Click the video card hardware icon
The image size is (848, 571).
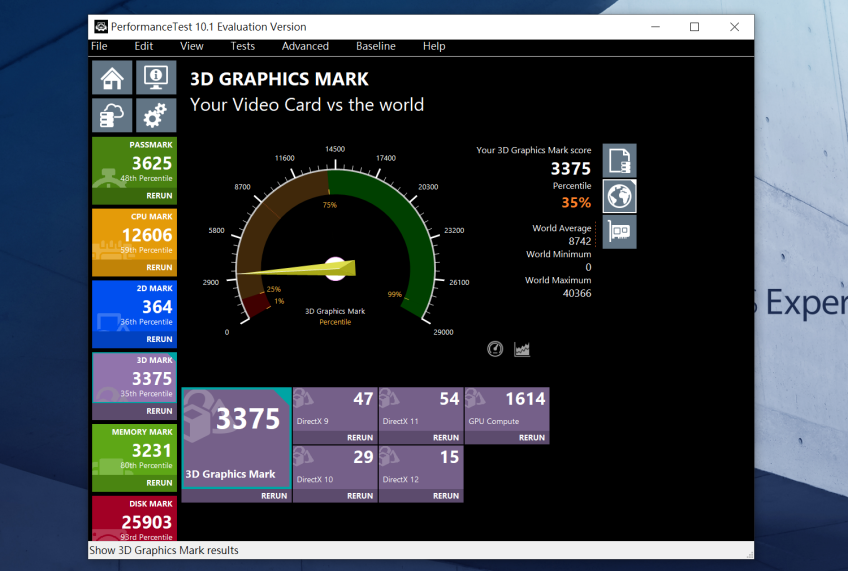pyautogui.click(x=619, y=231)
